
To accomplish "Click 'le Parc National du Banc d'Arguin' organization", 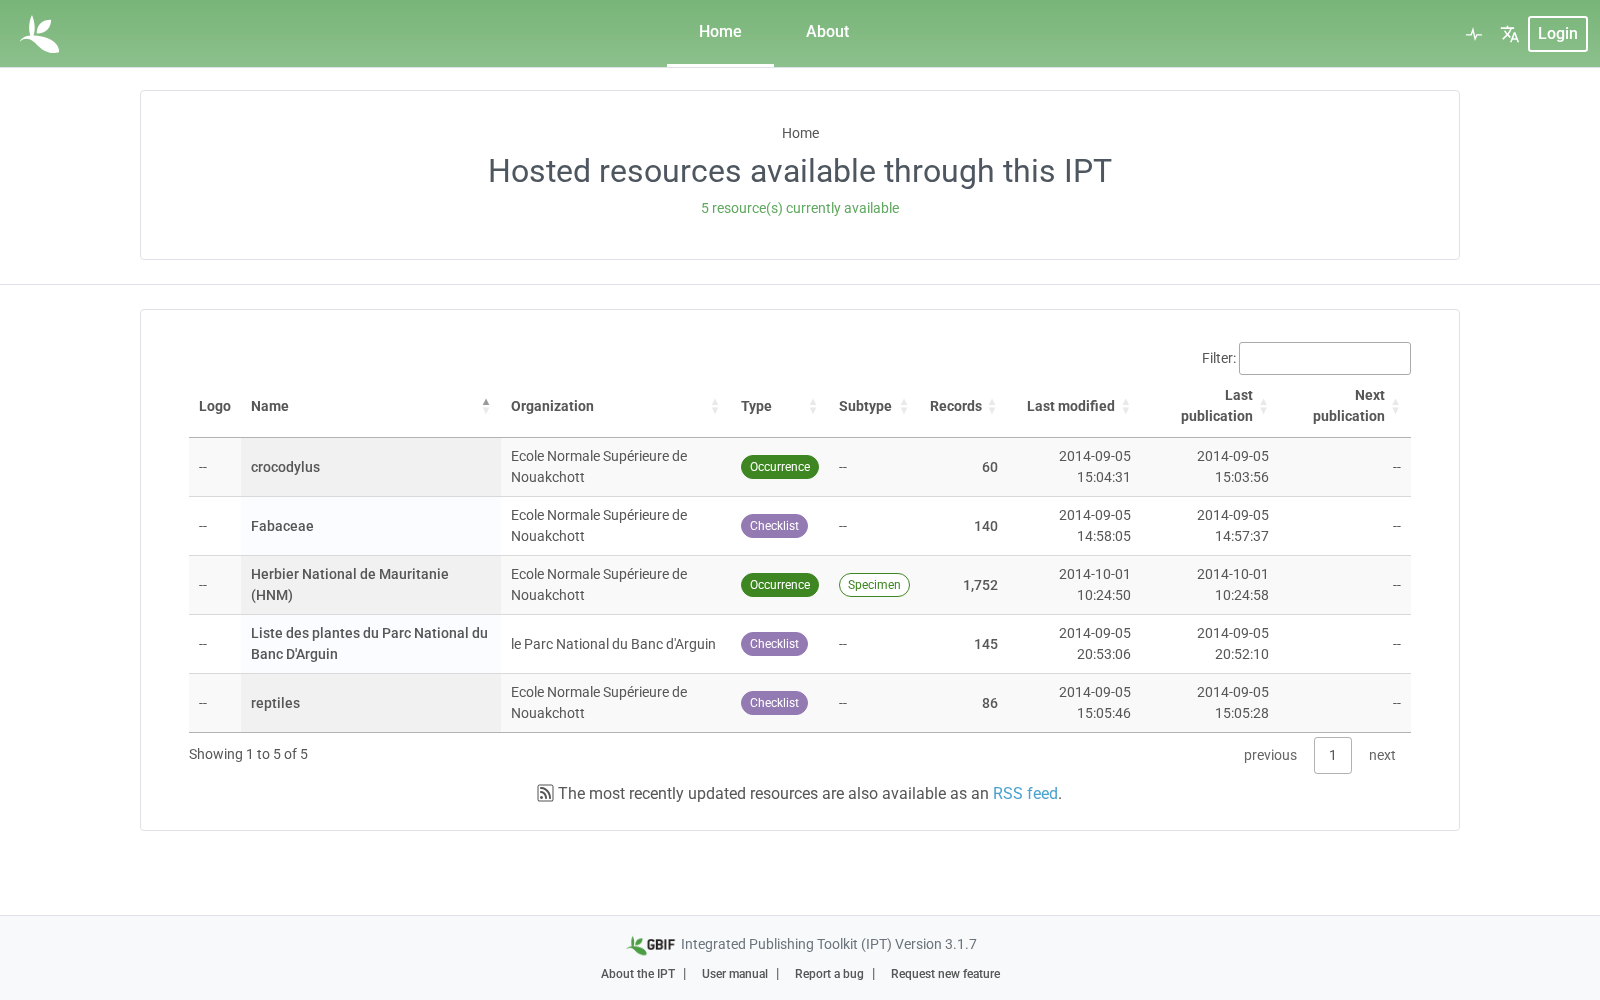I will coord(613,644).
